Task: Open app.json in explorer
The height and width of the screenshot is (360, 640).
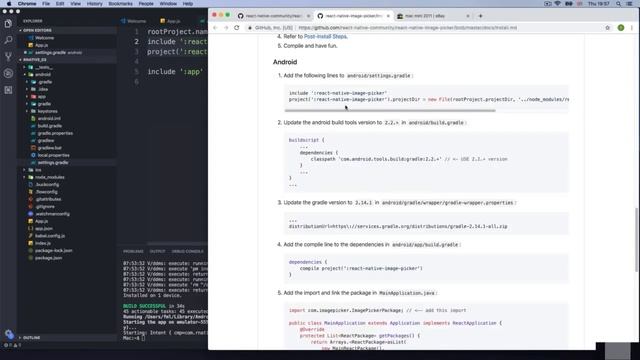Action: pyautogui.click(x=44, y=229)
